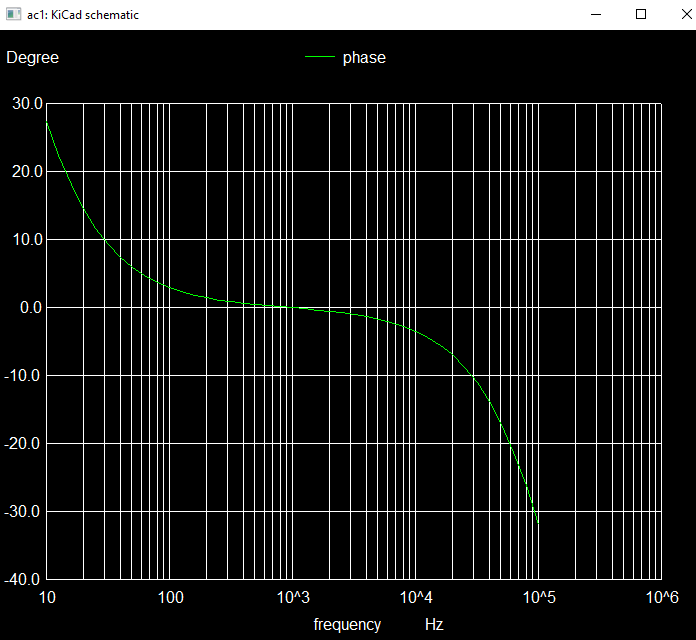
Task: Click the 'phase' legend label
Action: (x=364, y=58)
